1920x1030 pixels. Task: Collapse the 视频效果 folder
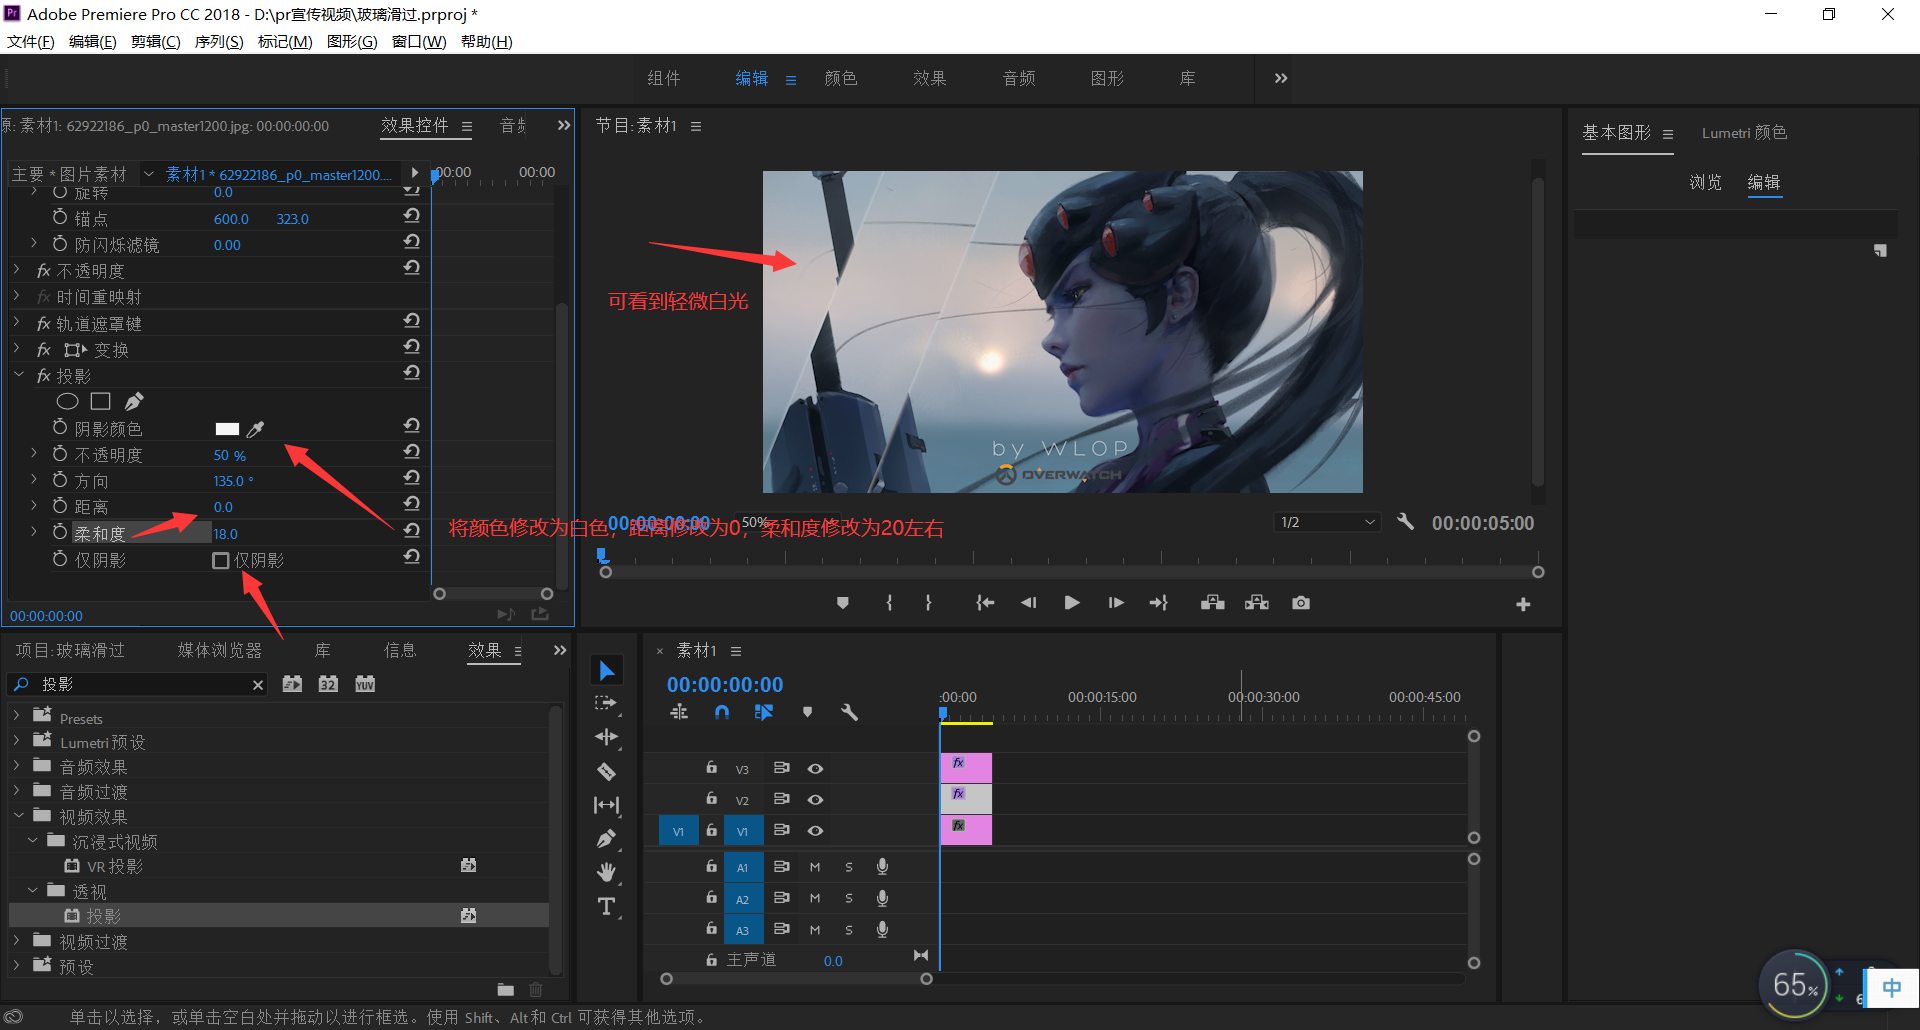[x=17, y=816]
